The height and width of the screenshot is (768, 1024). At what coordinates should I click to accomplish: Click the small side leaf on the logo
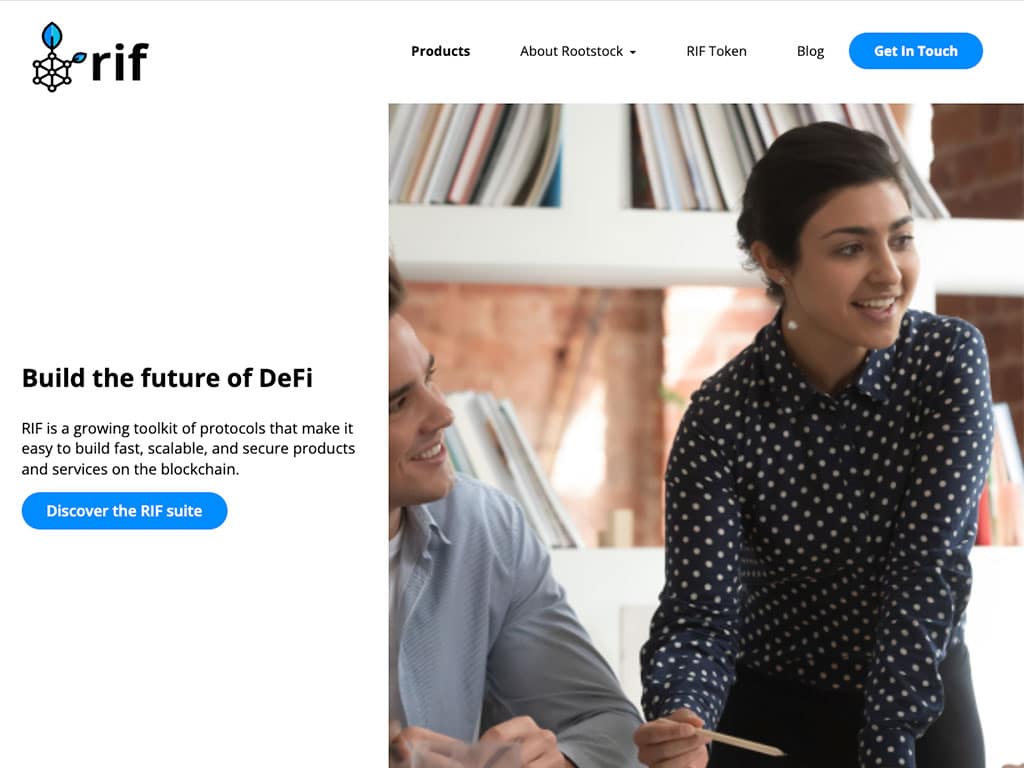click(78, 58)
